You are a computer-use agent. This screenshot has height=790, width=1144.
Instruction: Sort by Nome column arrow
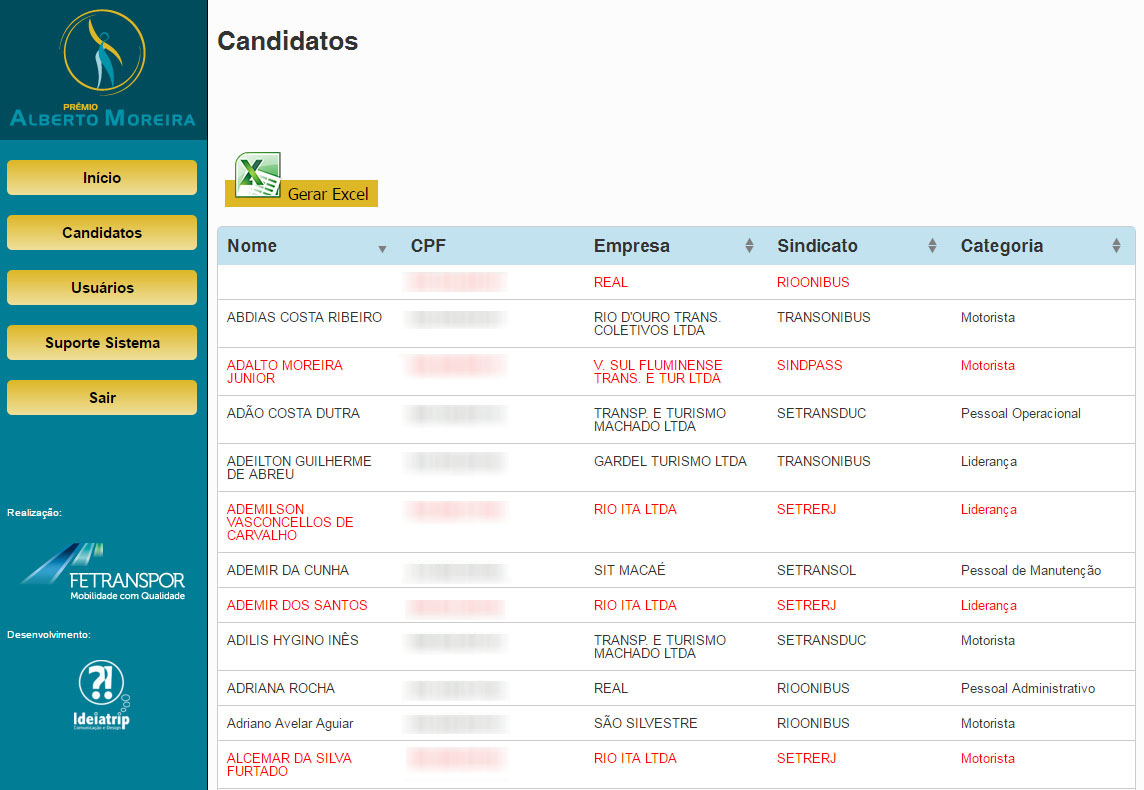[x=382, y=248]
